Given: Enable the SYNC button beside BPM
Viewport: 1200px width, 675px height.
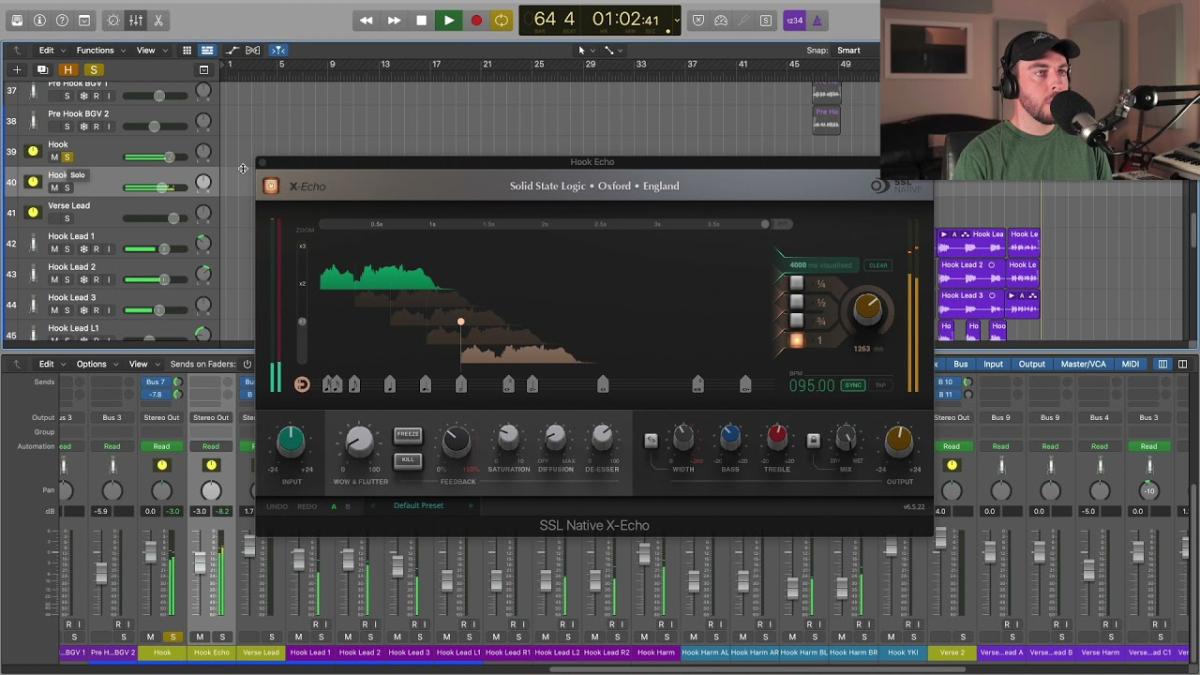Looking at the screenshot, I should click(x=852, y=385).
